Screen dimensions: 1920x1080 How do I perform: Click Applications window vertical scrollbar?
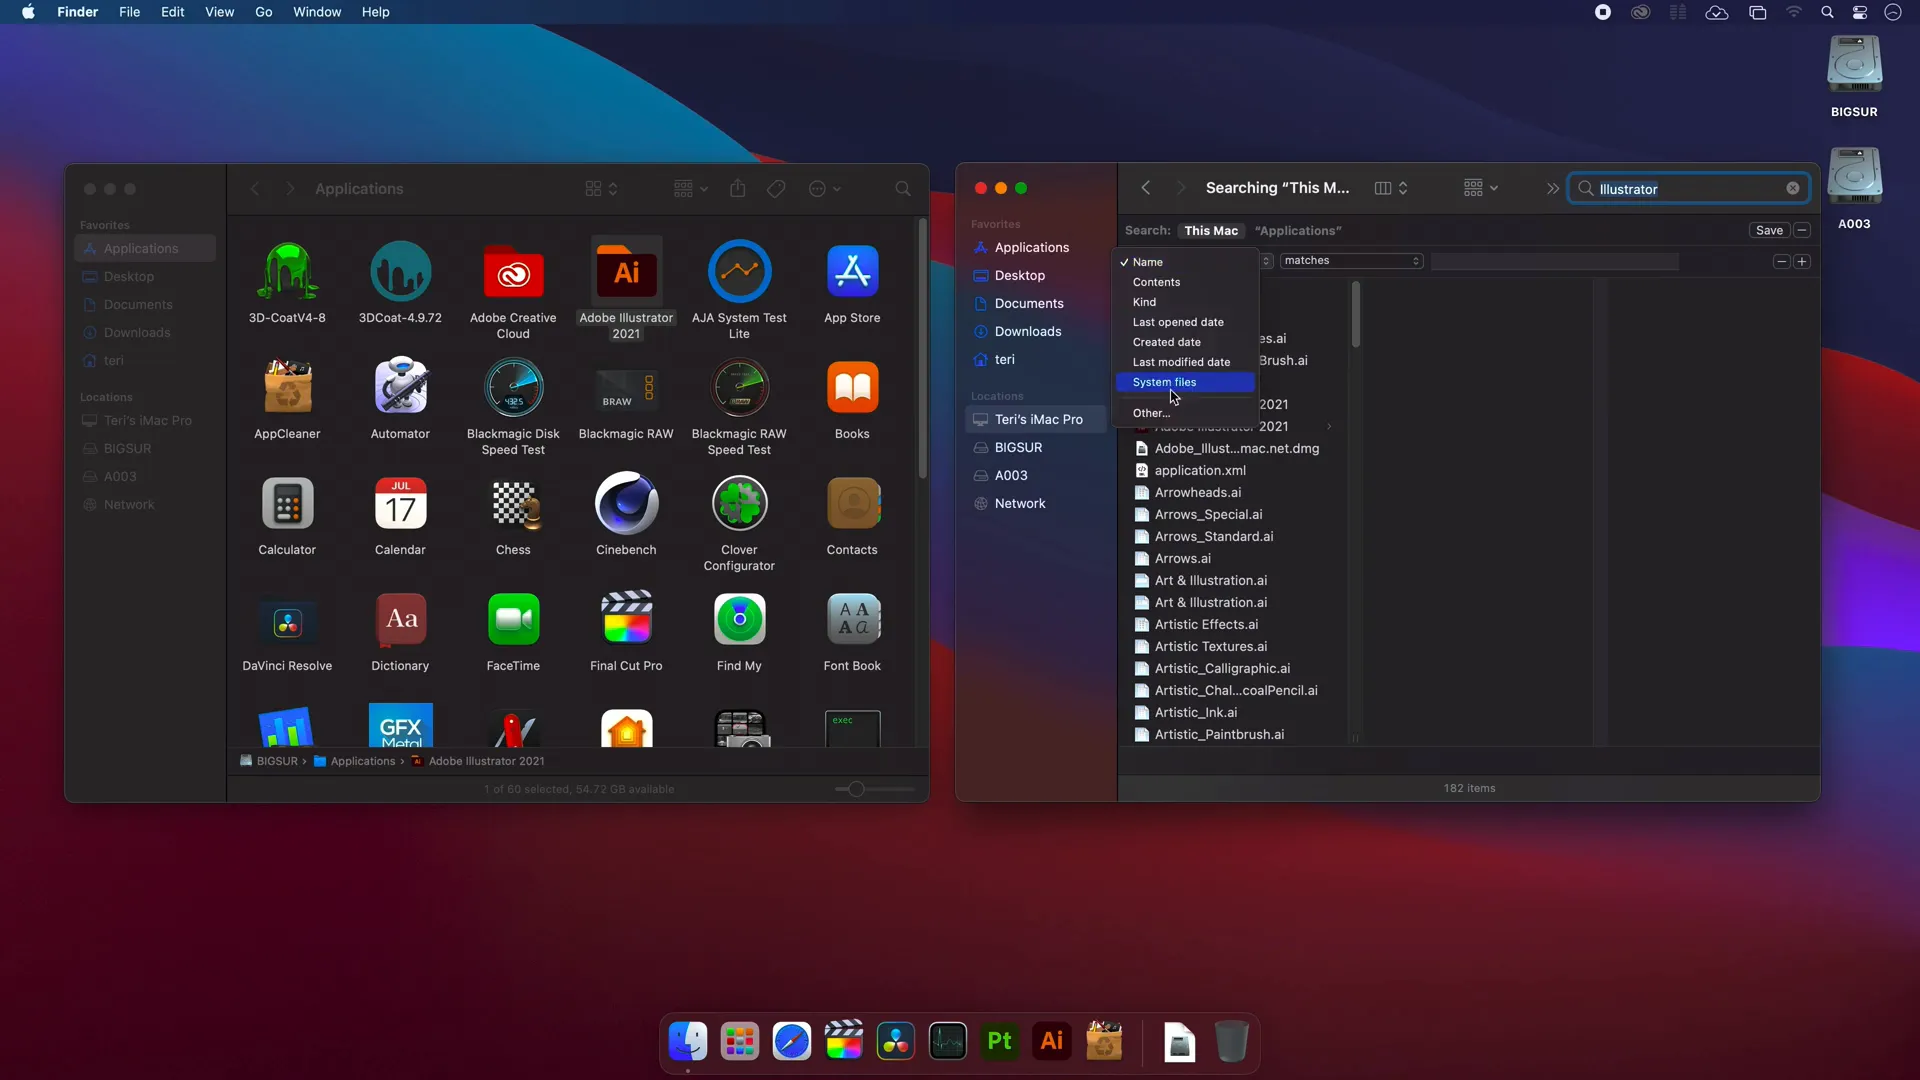coord(922,349)
